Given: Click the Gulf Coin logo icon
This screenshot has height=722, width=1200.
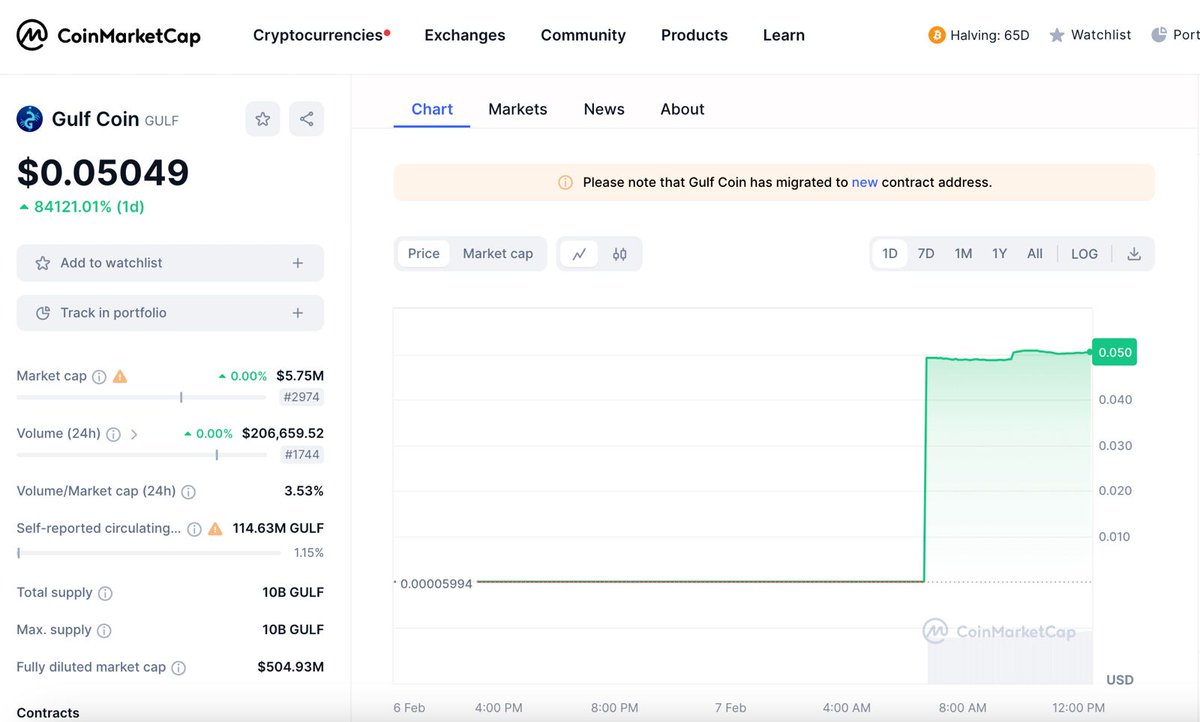Looking at the screenshot, I should 30,119.
